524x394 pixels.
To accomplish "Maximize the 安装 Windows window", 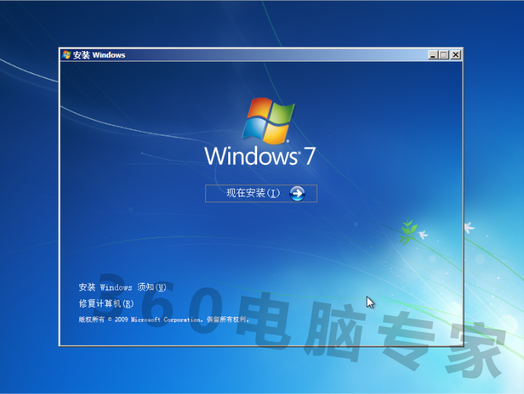I will pos(444,55).
